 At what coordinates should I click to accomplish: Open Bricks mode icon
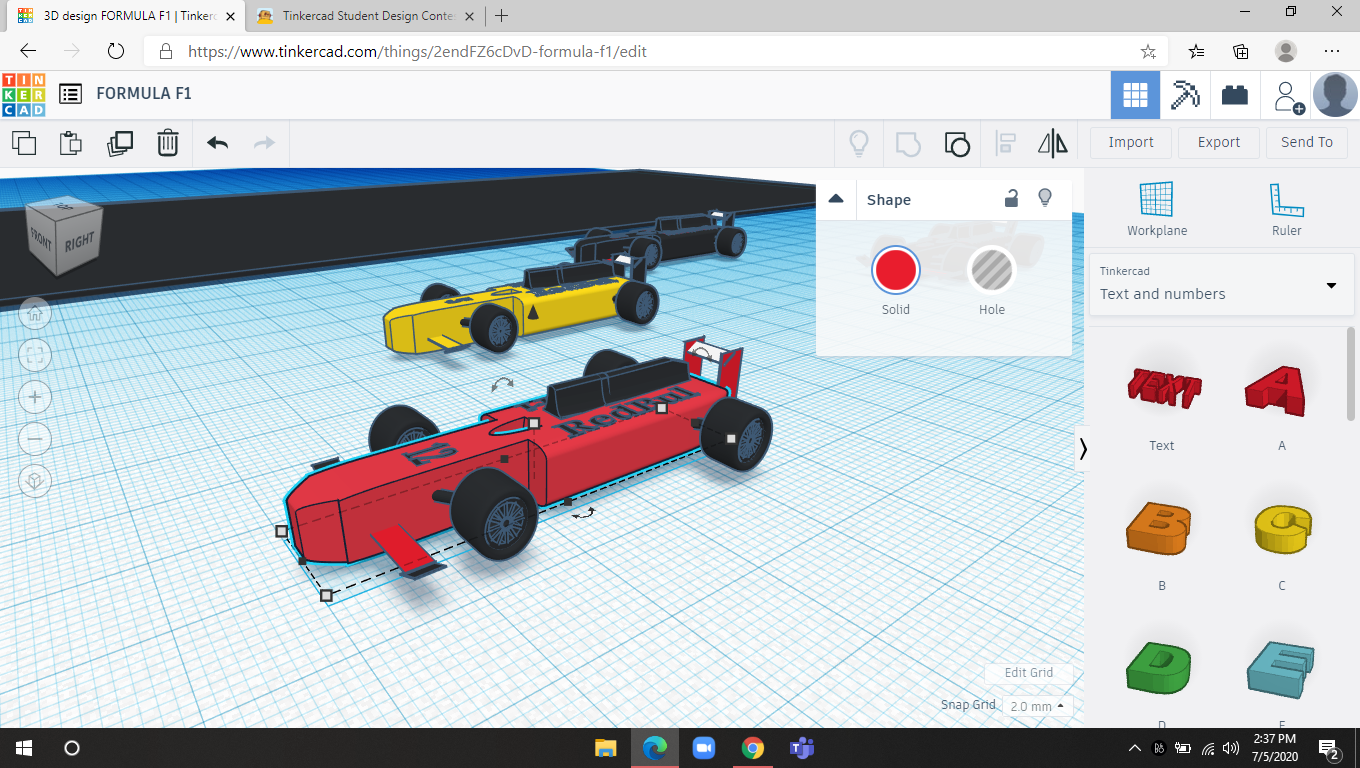click(x=1235, y=95)
